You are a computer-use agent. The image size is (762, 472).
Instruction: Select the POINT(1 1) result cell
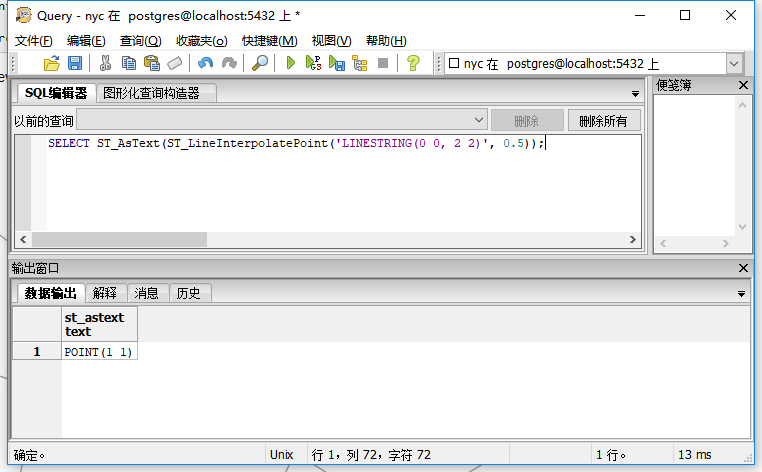click(99, 351)
